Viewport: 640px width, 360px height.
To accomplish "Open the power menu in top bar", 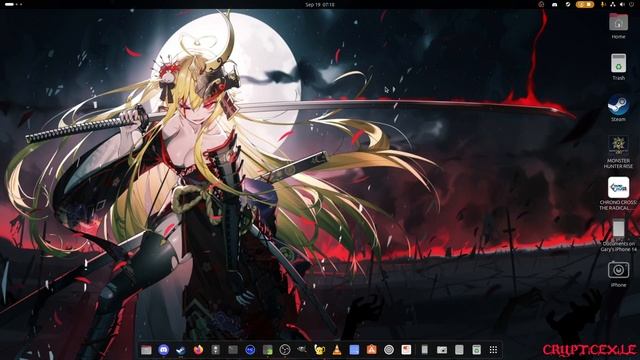I will click(x=631, y=4).
